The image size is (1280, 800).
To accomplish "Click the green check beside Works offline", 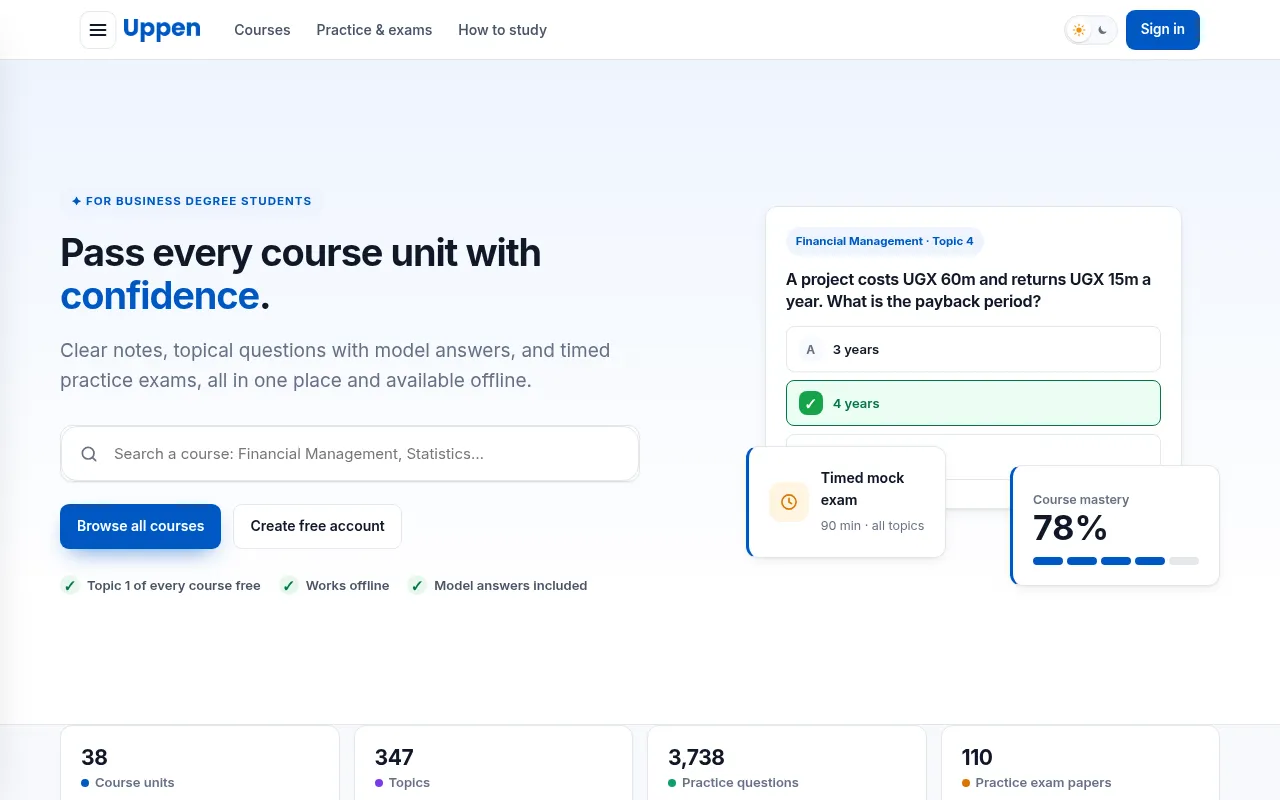I will [x=288, y=586].
